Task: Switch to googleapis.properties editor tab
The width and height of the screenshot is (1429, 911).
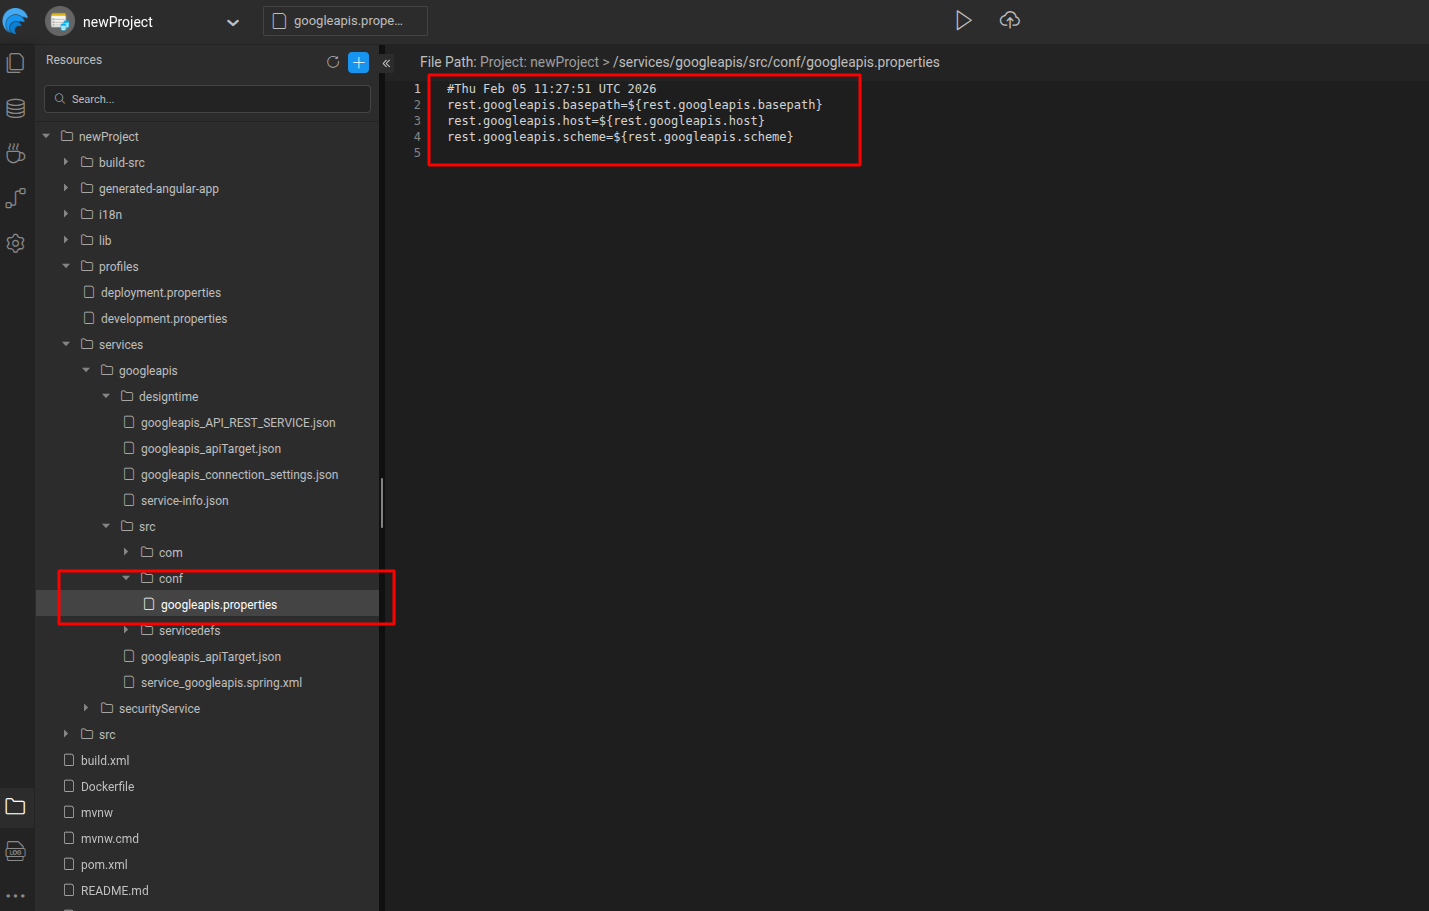Action: coord(345,21)
